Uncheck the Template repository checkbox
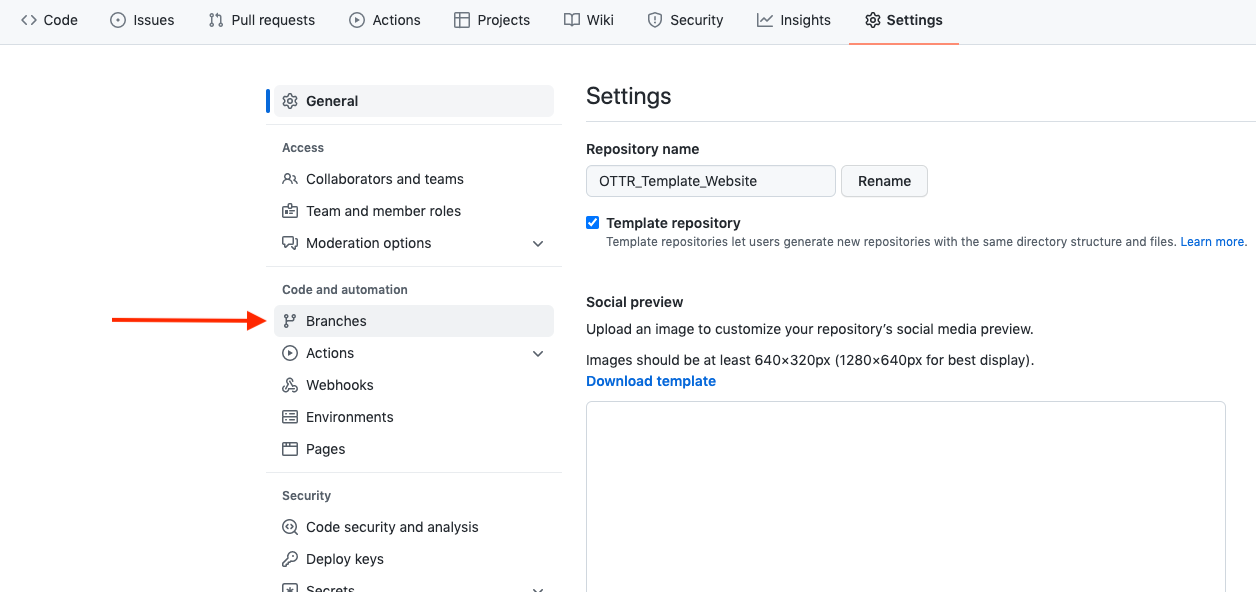 pos(592,222)
